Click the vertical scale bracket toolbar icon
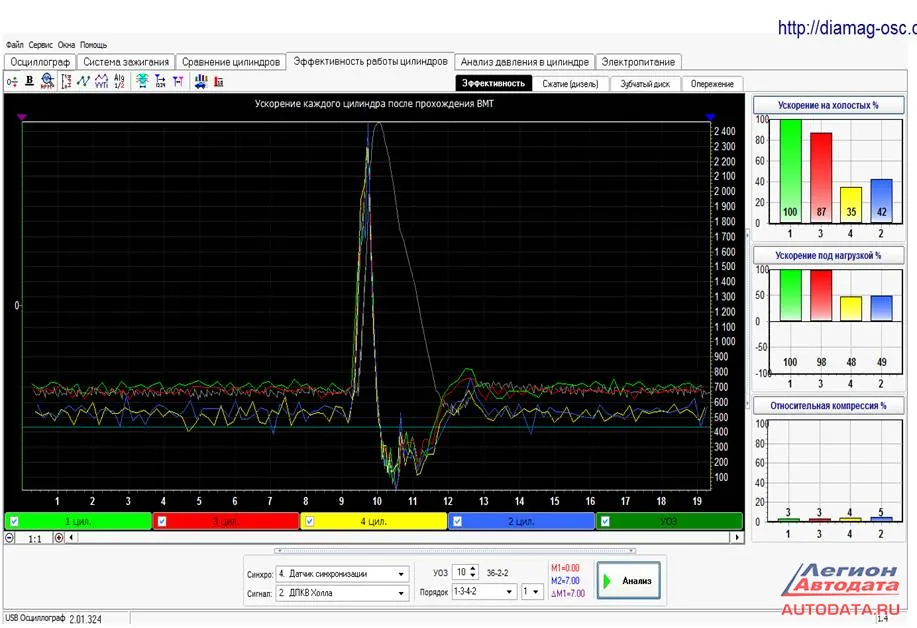Image resolution: width=917 pixels, height=628 pixels. 66,81
